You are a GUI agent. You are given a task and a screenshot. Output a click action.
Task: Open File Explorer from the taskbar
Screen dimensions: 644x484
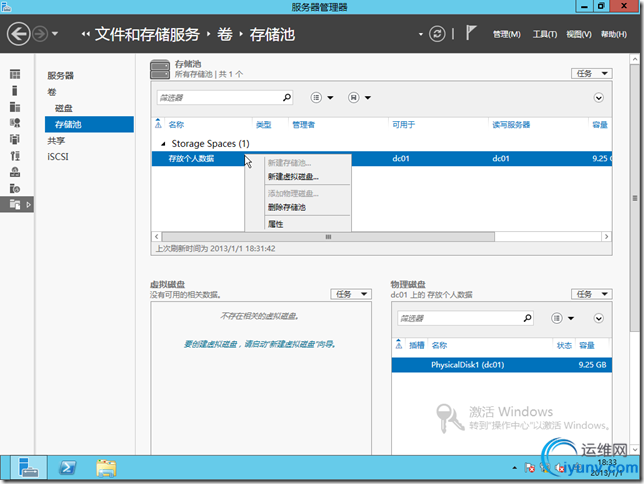[106, 468]
